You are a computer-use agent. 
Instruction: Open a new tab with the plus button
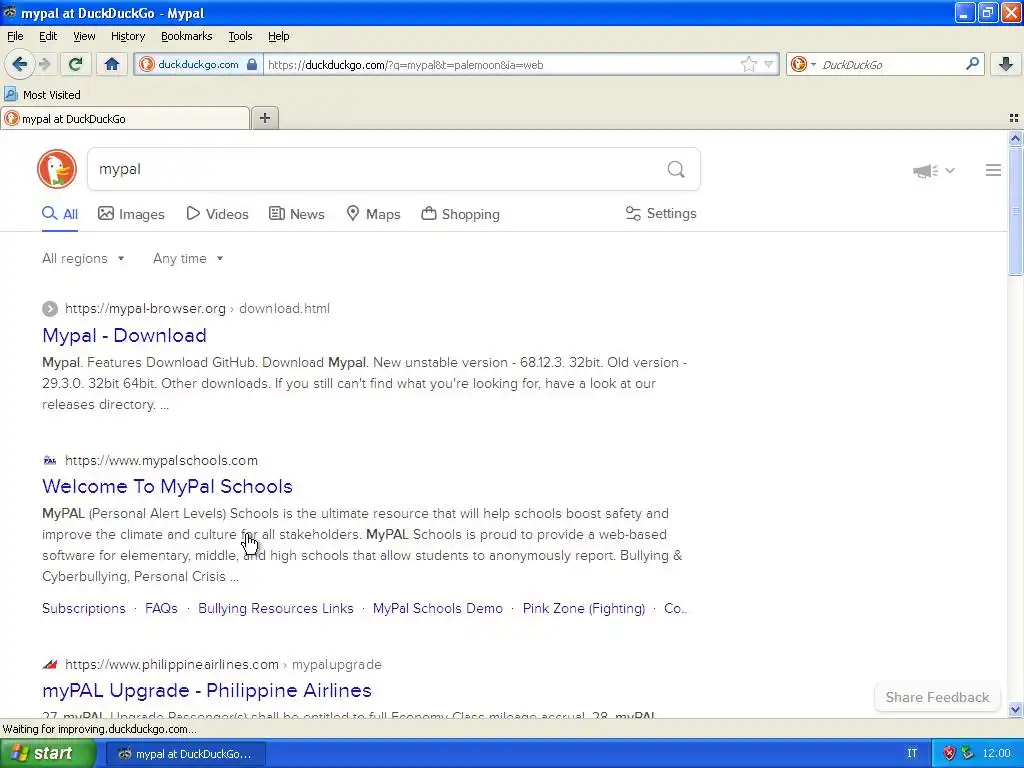tap(264, 118)
